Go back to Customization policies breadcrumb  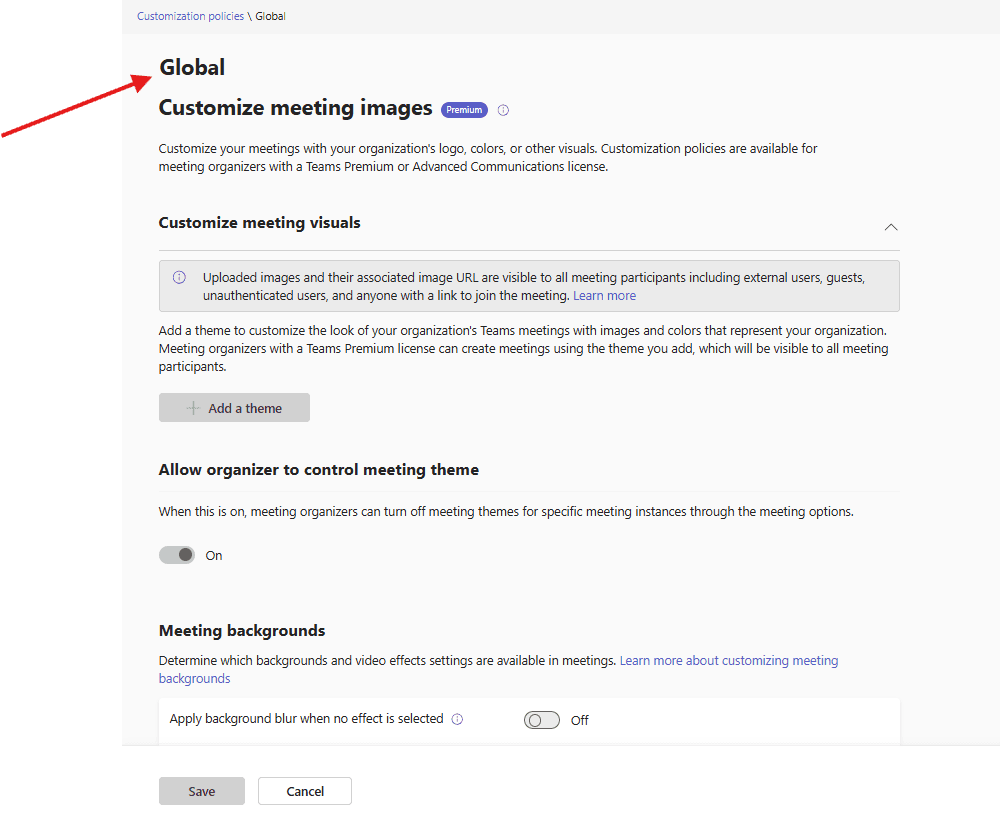tap(190, 16)
